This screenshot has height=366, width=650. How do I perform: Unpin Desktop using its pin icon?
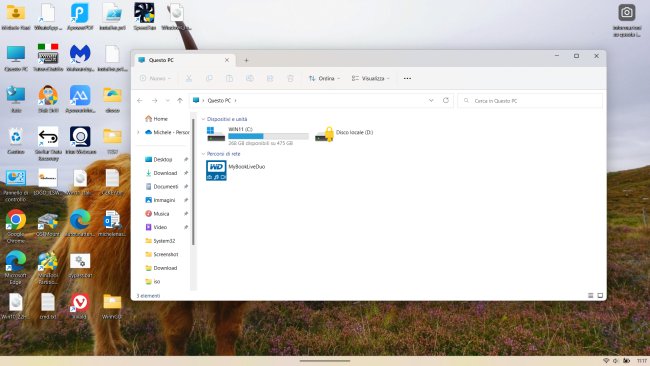[x=186, y=160]
